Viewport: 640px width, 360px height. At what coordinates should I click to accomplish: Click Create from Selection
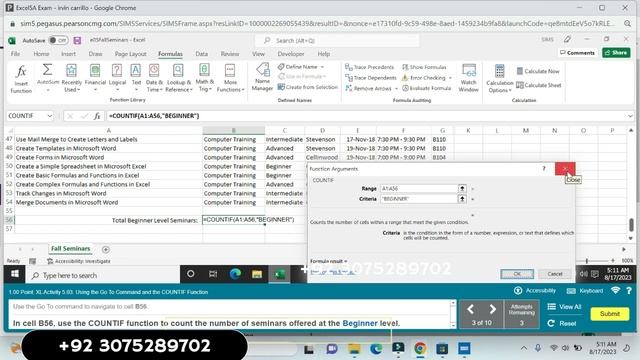click(308, 87)
